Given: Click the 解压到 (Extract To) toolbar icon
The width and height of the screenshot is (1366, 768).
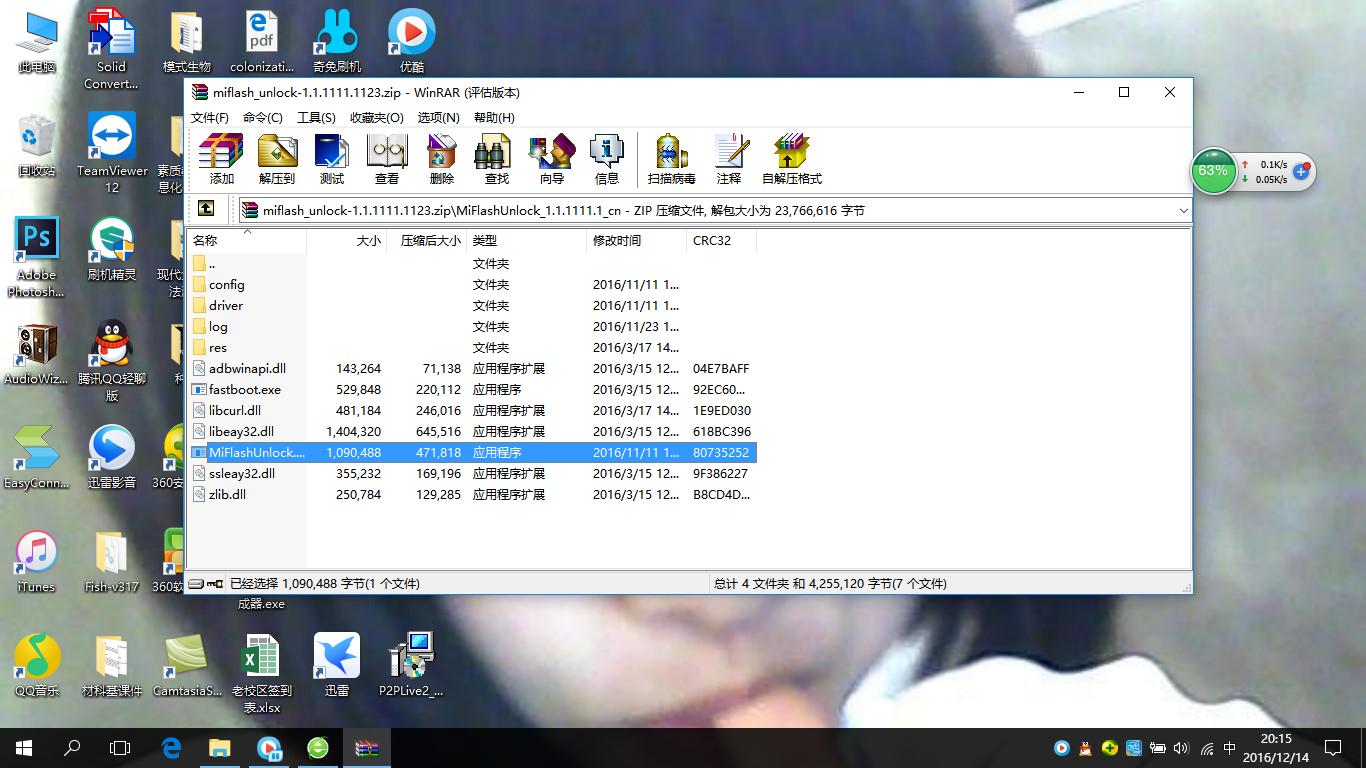Looking at the screenshot, I should point(277,159).
